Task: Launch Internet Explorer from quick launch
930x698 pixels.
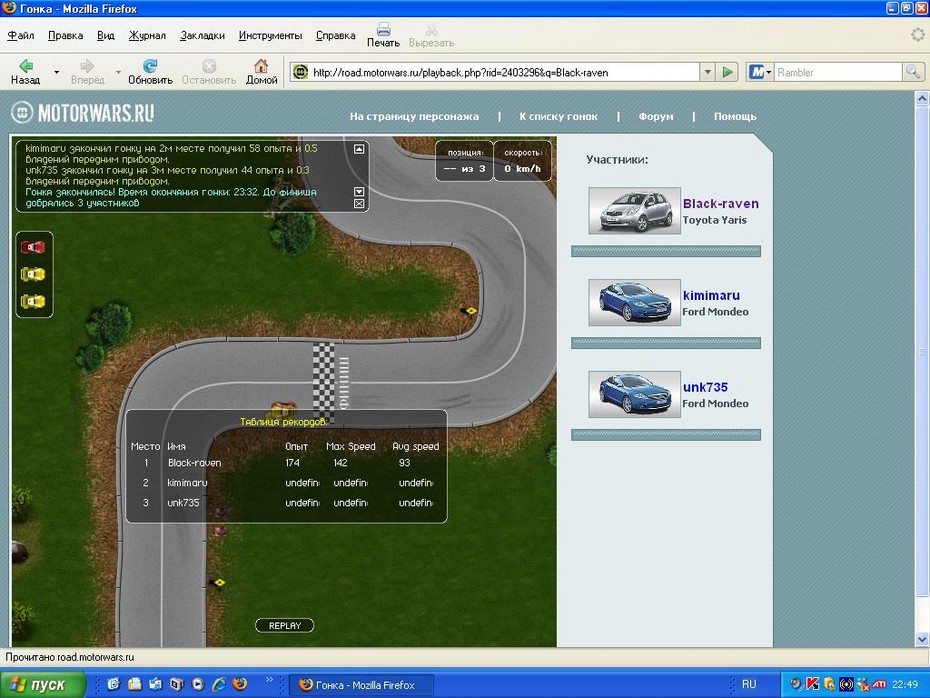Action: tap(219, 684)
